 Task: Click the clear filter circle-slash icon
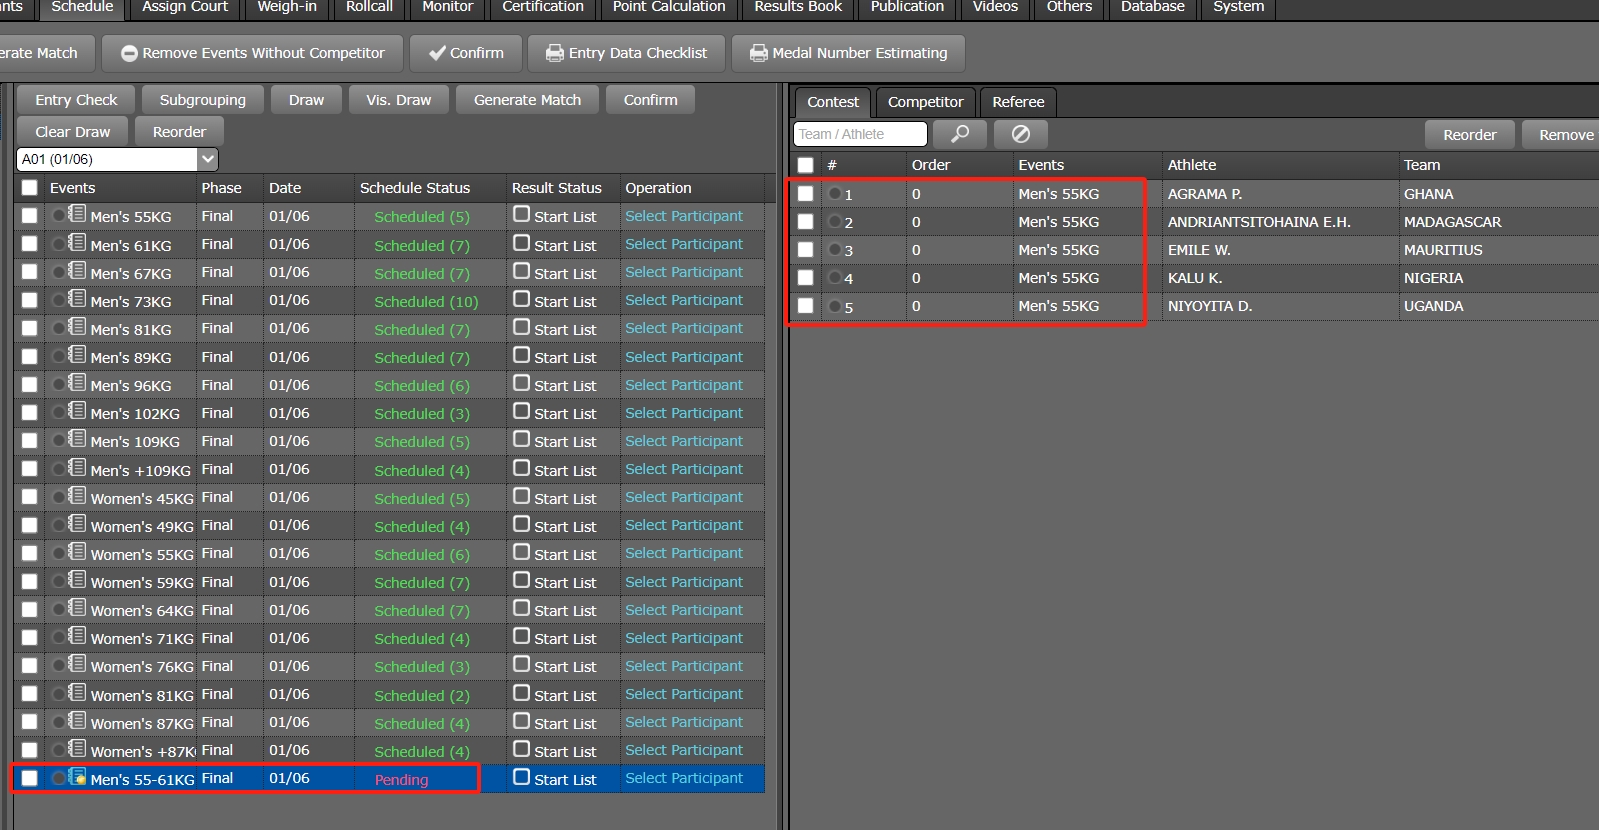coord(1021,134)
